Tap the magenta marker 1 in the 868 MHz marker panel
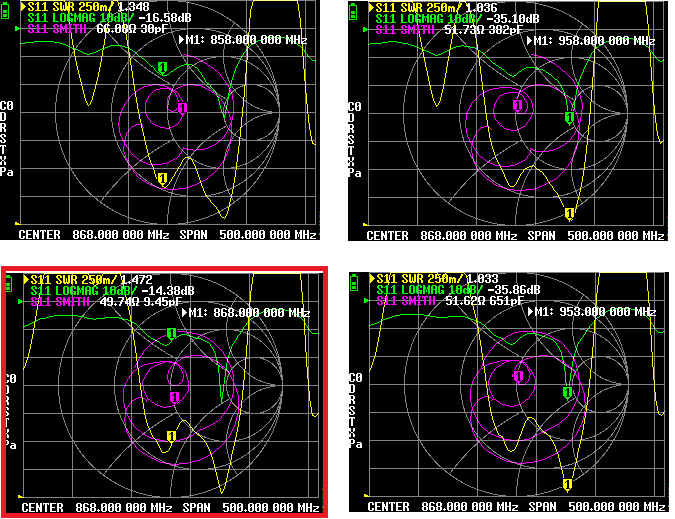Image resolution: width=675 pixels, height=519 pixels. click(x=174, y=397)
